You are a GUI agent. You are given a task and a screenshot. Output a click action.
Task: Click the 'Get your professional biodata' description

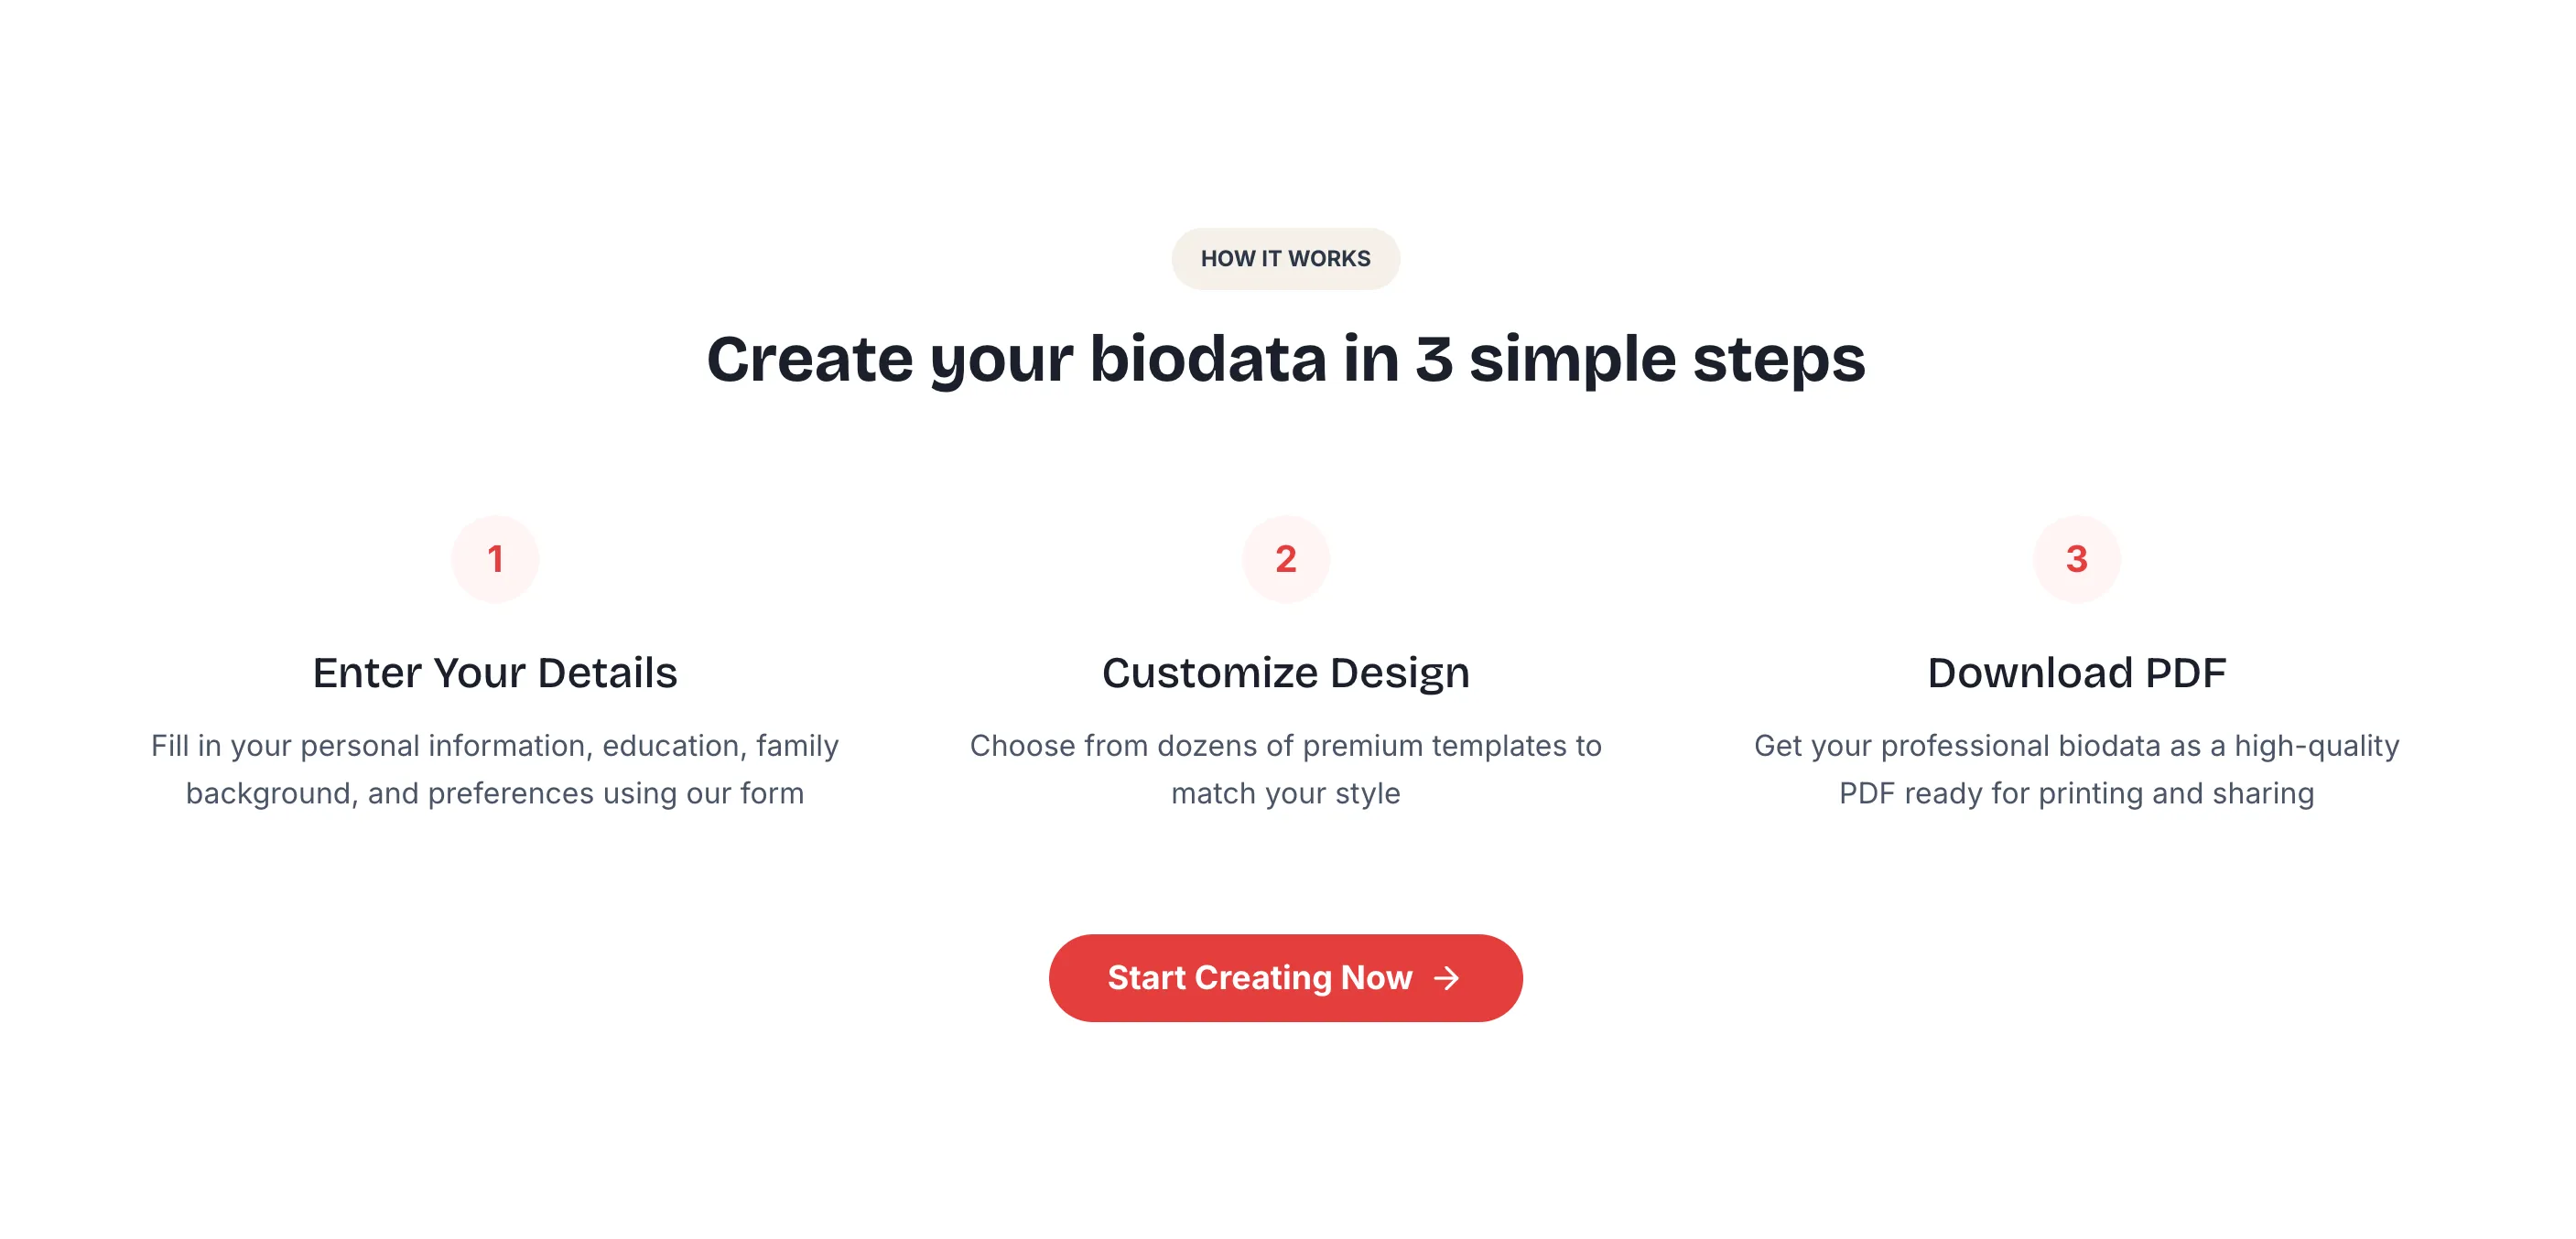2076,769
